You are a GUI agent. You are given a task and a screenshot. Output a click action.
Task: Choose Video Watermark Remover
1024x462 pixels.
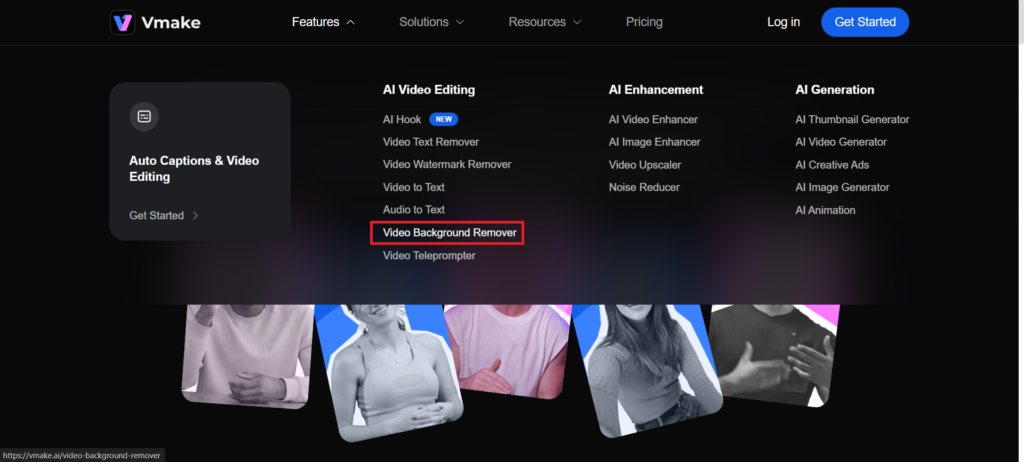tap(446, 164)
